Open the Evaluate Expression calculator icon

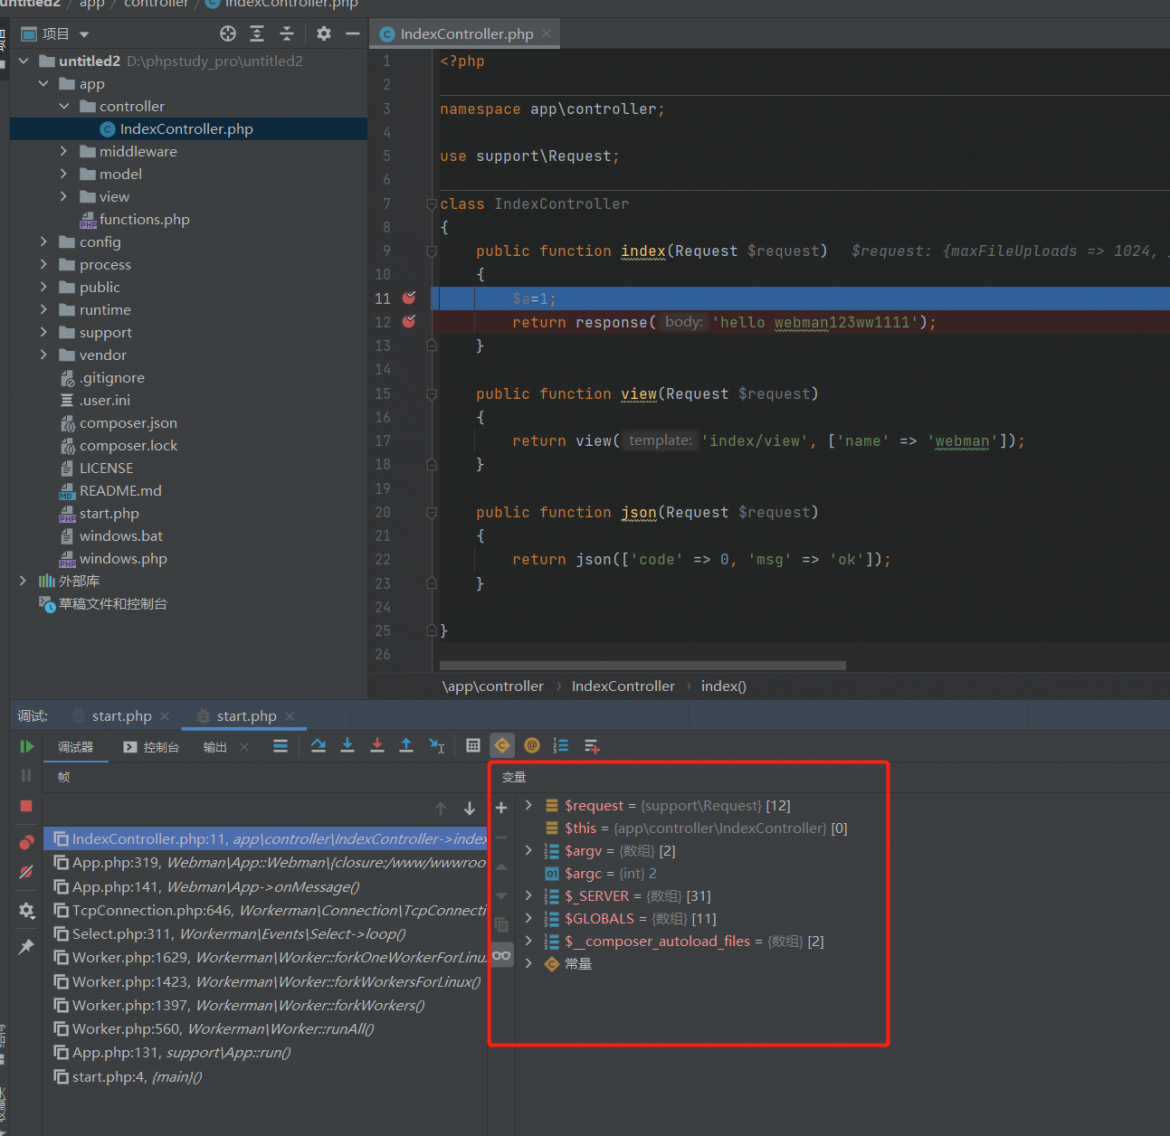coord(474,746)
